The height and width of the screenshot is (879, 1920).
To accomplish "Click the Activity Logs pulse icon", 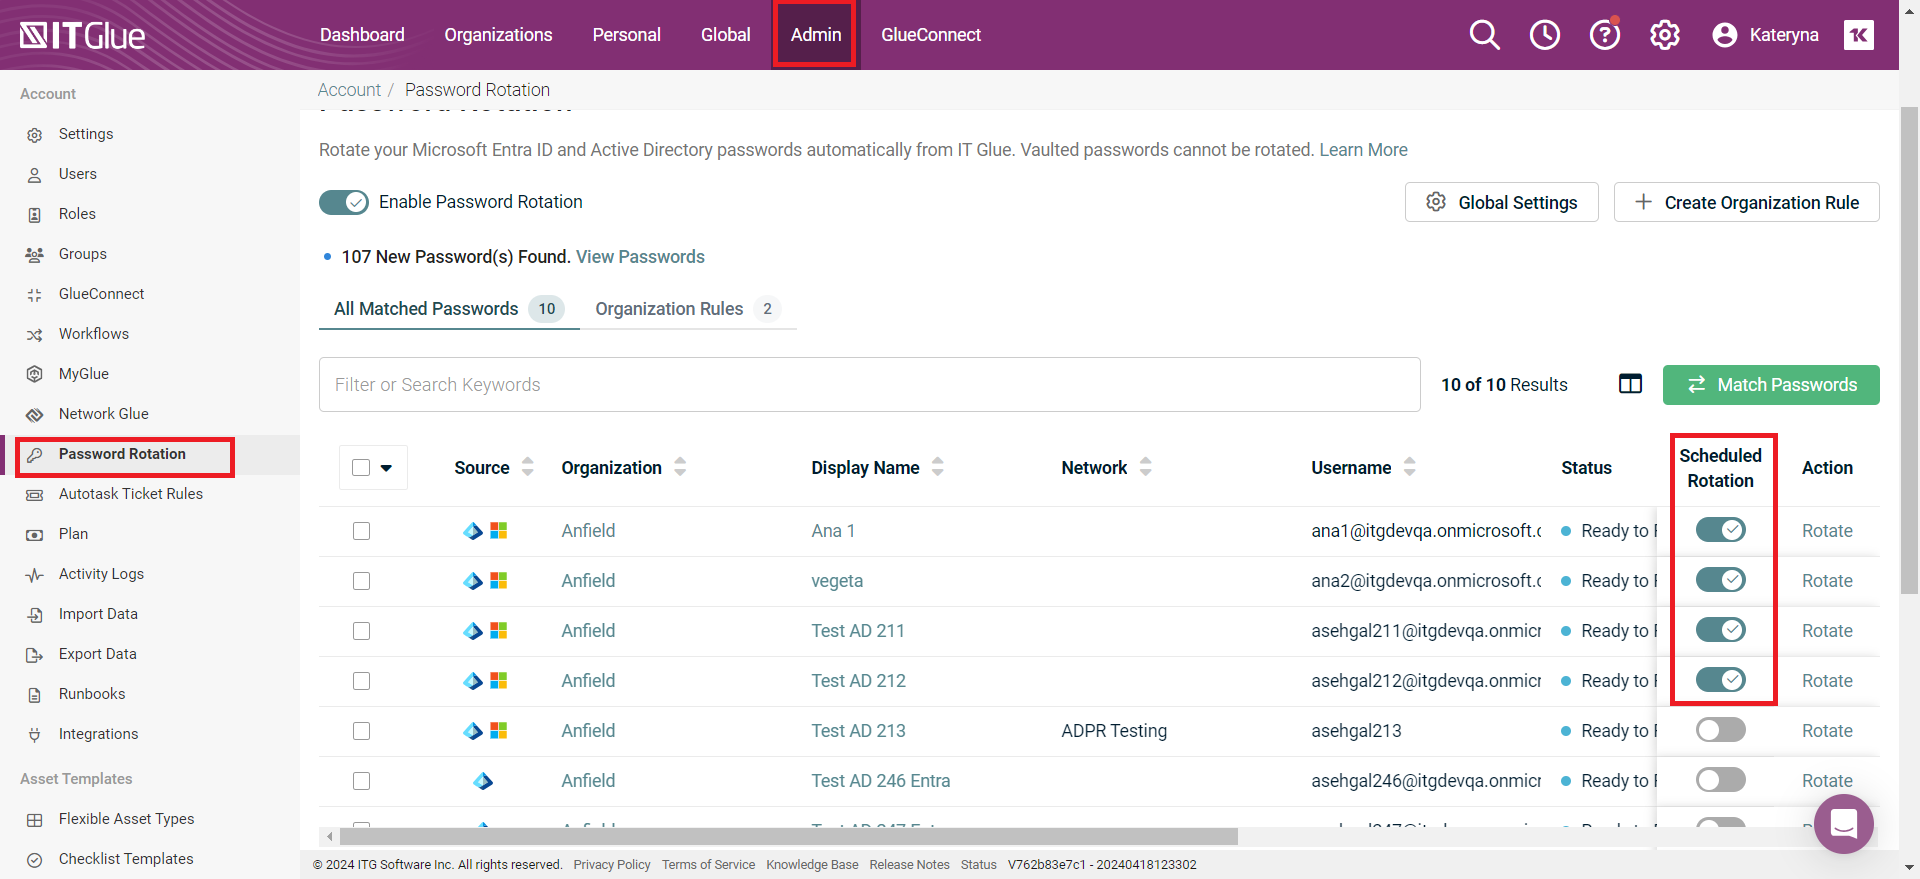I will tap(35, 574).
